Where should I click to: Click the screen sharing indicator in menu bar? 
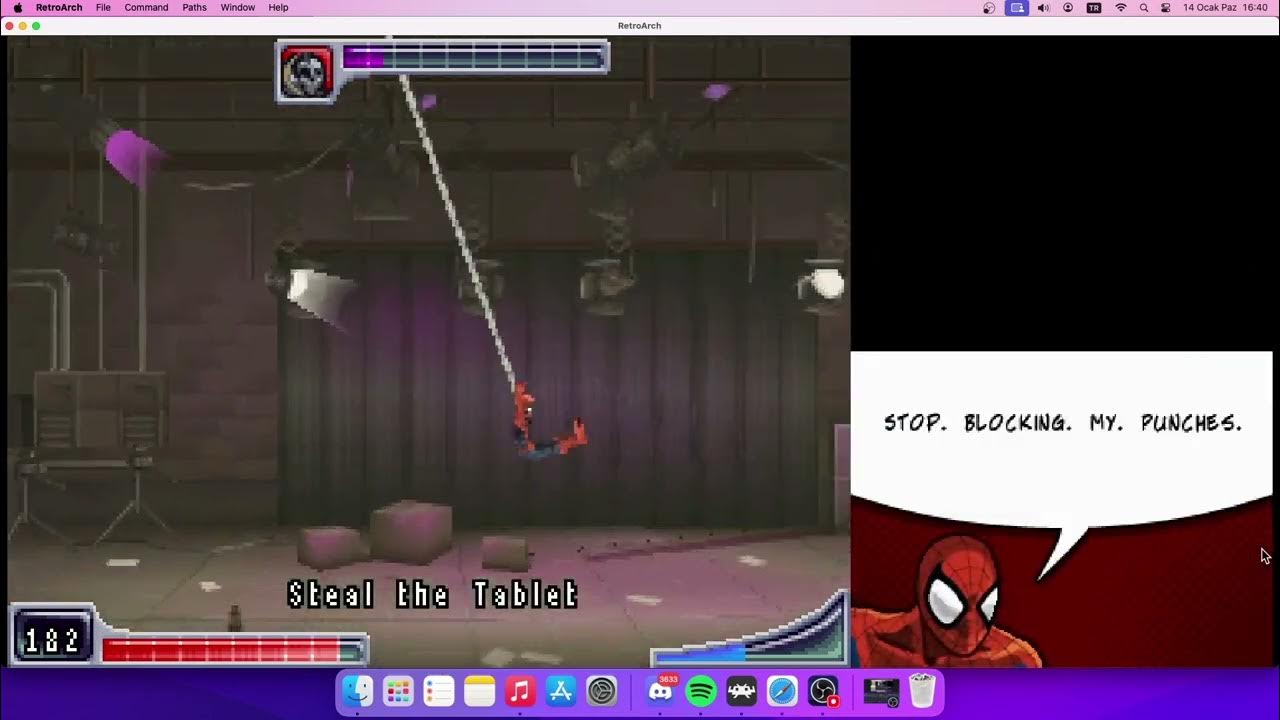(1017, 7)
